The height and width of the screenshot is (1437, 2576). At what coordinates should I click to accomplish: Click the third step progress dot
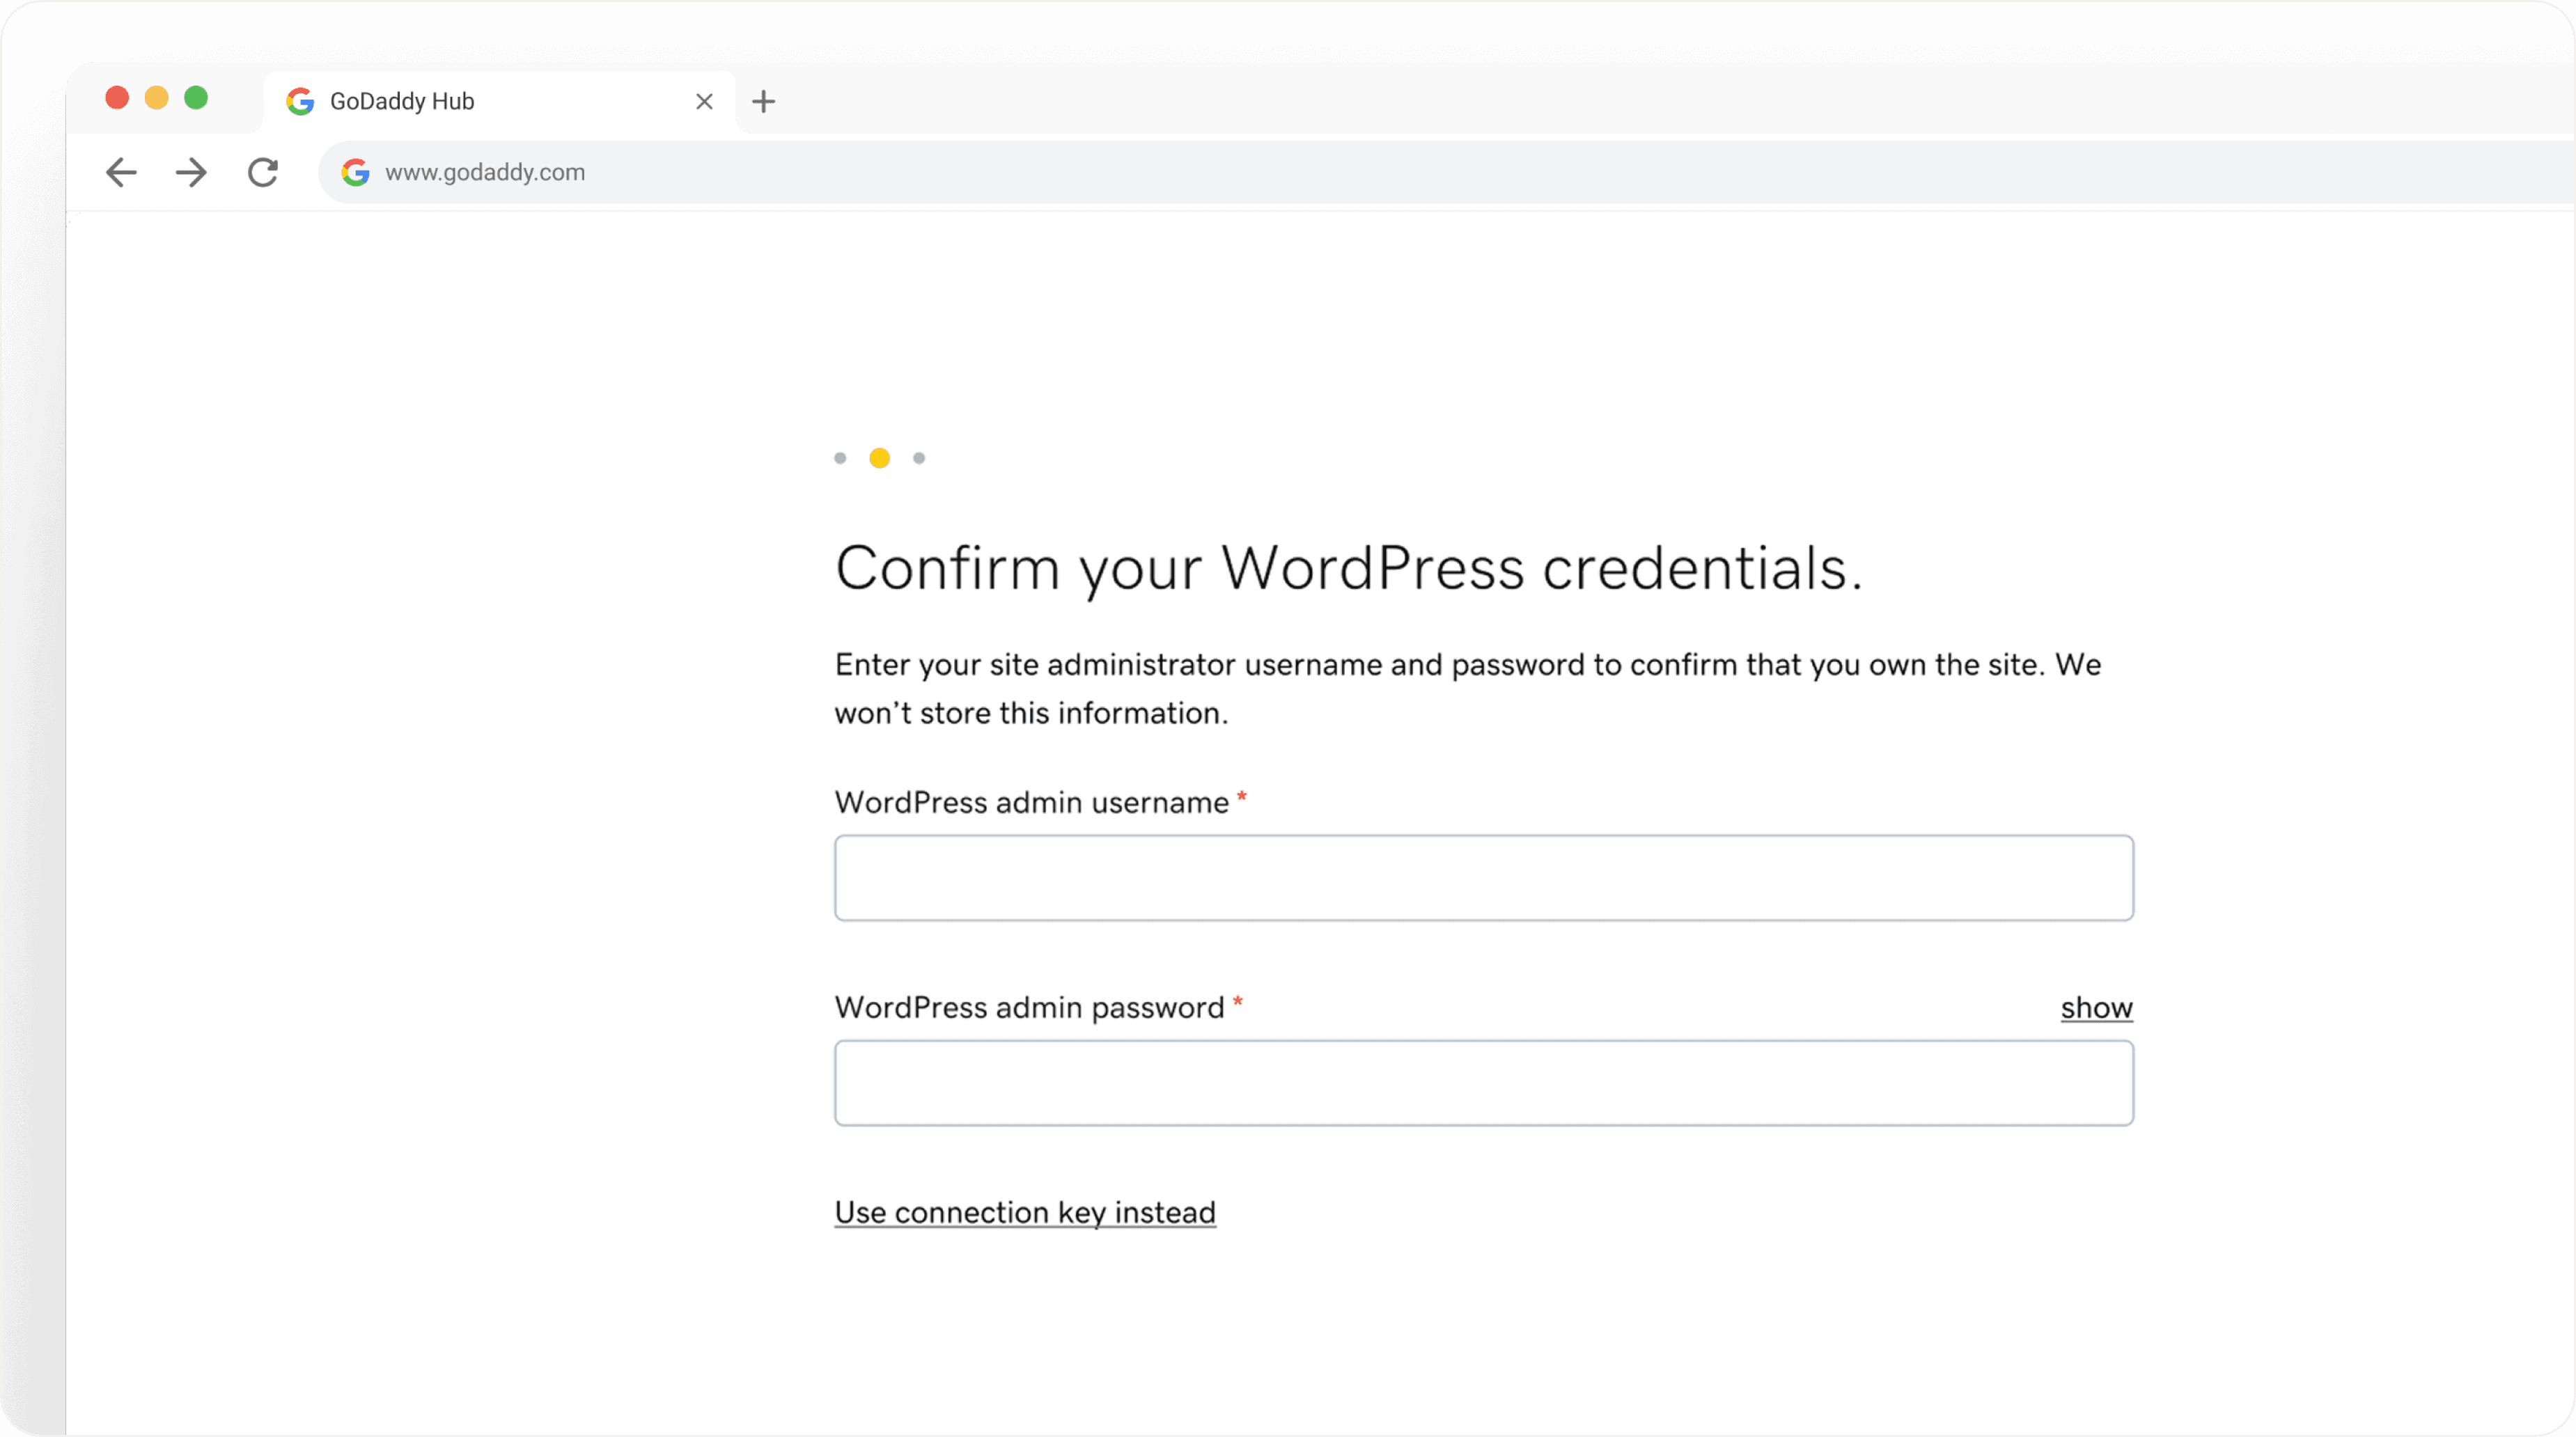pyautogui.click(x=919, y=458)
